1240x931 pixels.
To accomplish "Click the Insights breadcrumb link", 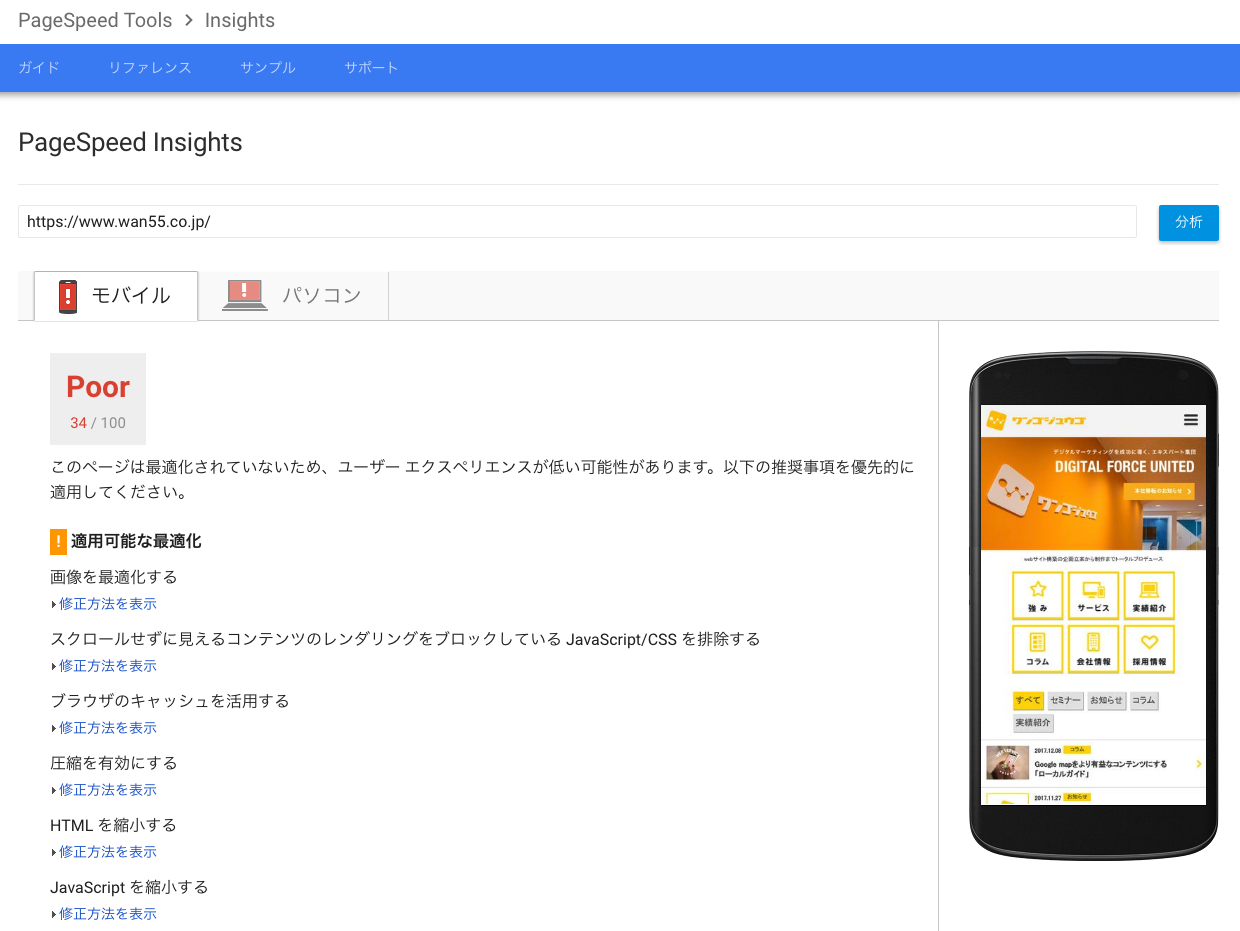I will click(x=240, y=20).
